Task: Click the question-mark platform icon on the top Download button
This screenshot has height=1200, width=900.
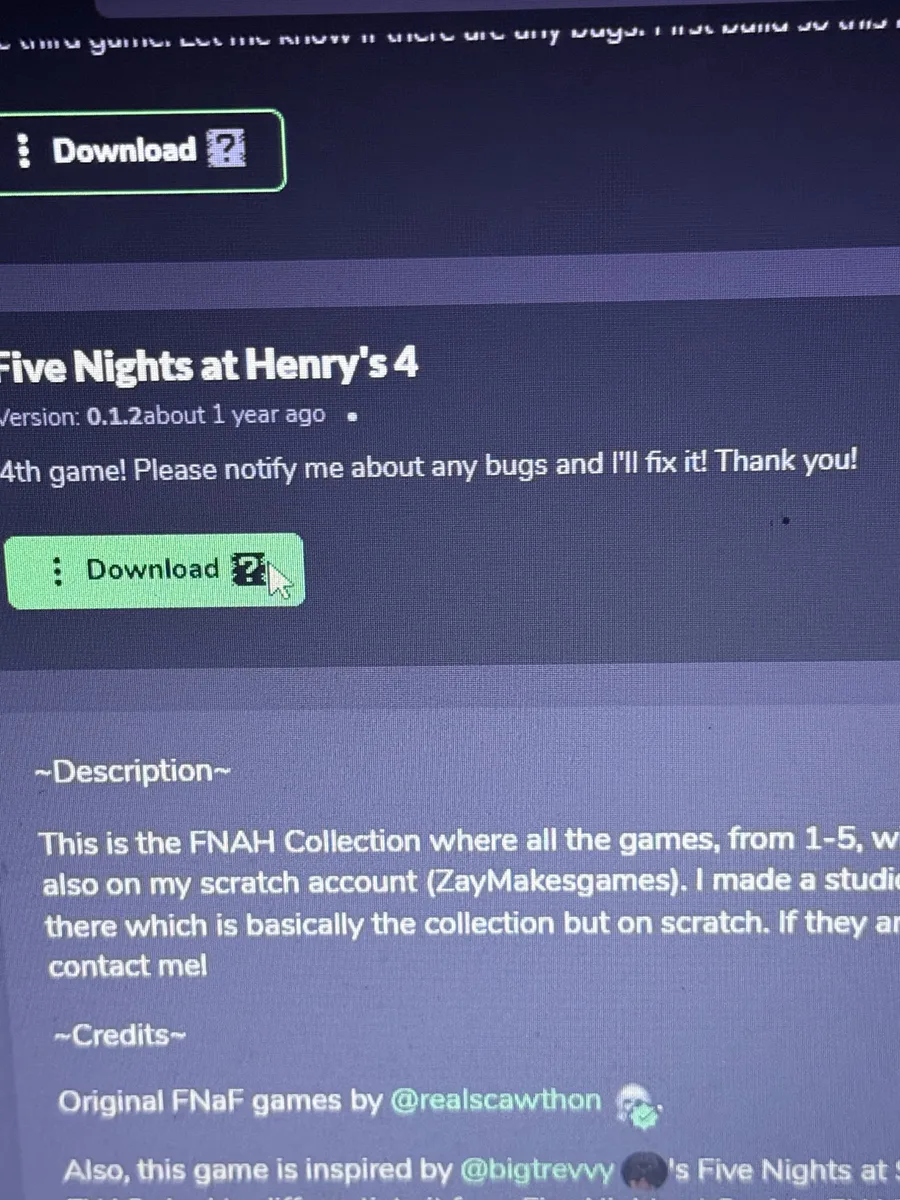Action: tap(225, 150)
